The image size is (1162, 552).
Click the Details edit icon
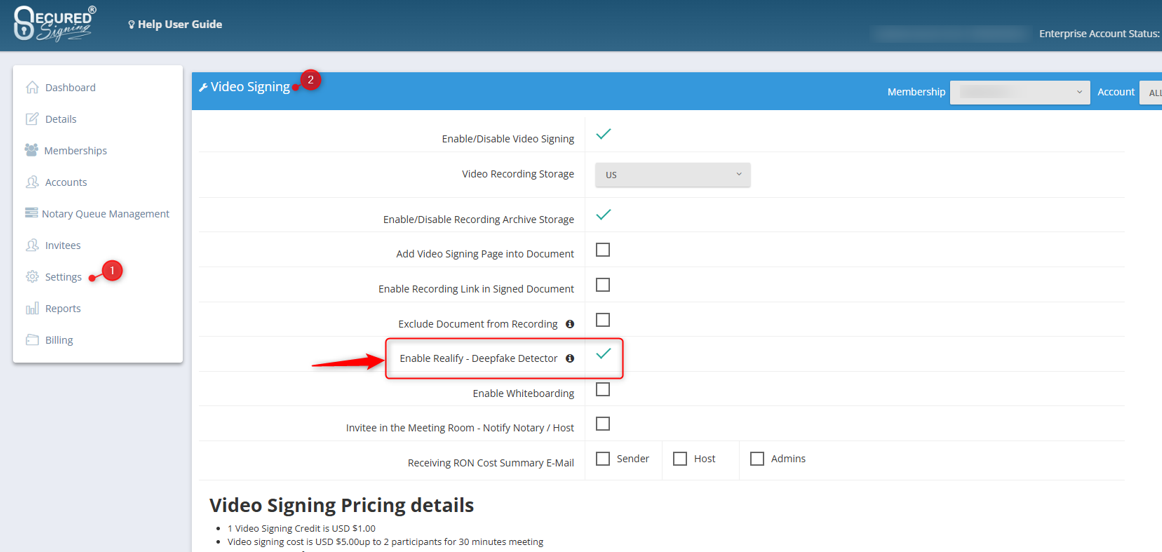32,119
